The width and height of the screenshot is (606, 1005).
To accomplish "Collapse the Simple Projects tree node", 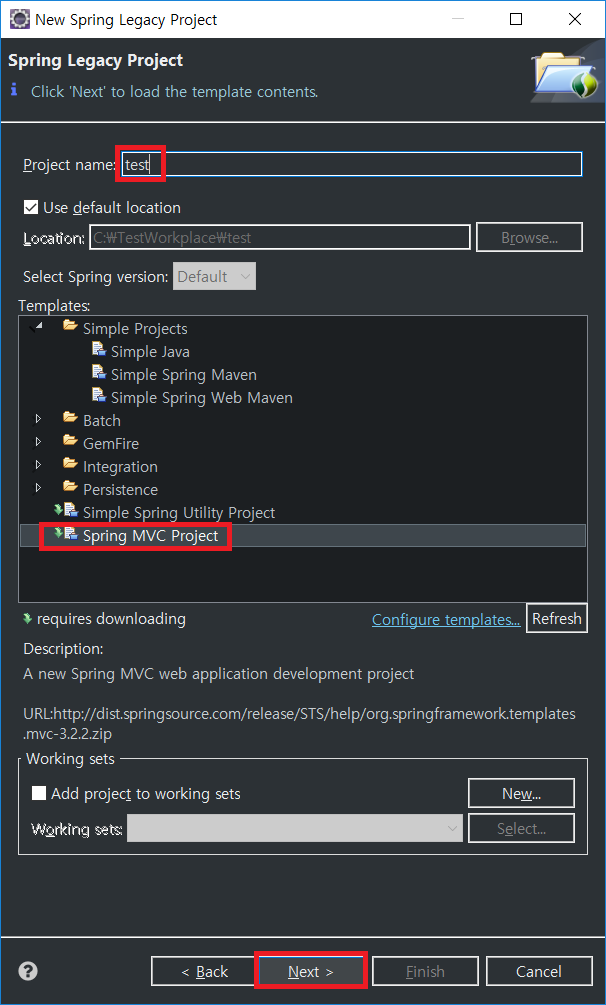I will [37, 327].
